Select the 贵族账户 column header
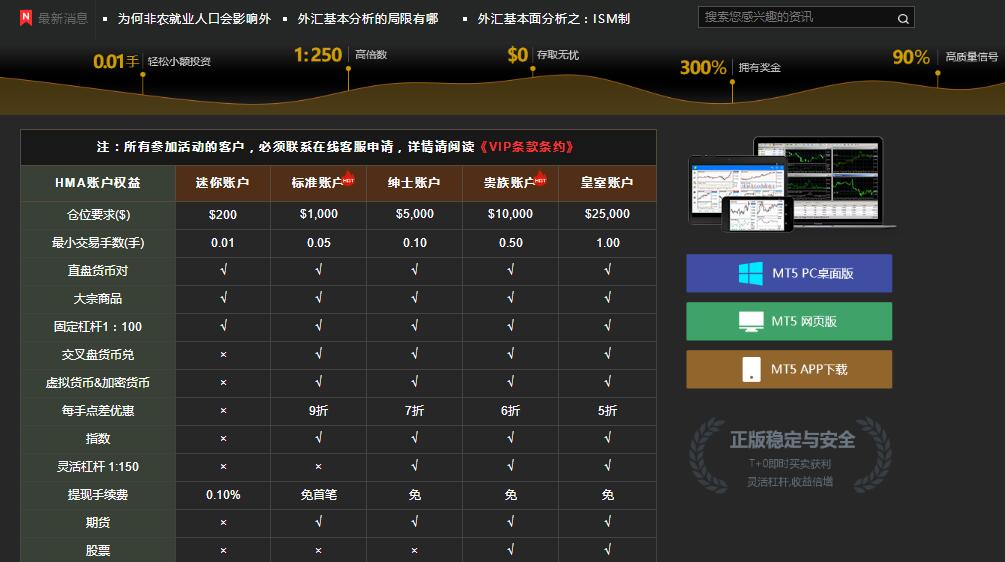Viewport: 1005px width, 562px height. pyautogui.click(x=511, y=183)
